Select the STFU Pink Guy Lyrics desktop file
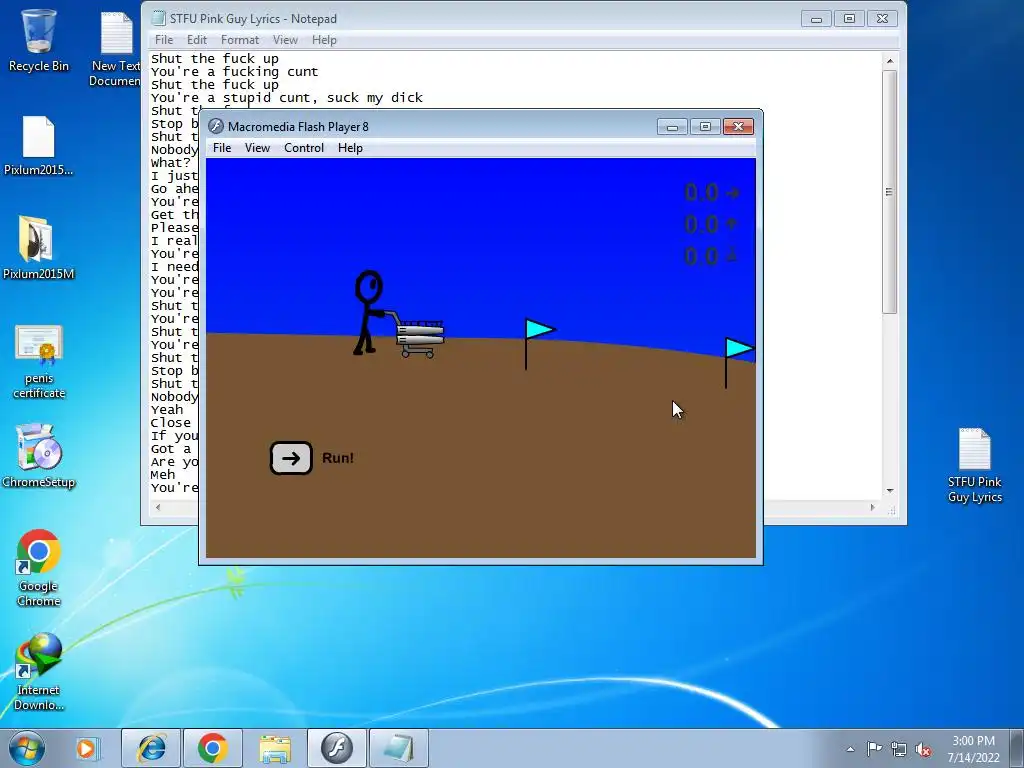This screenshot has height=768, width=1024. pyautogui.click(x=974, y=466)
